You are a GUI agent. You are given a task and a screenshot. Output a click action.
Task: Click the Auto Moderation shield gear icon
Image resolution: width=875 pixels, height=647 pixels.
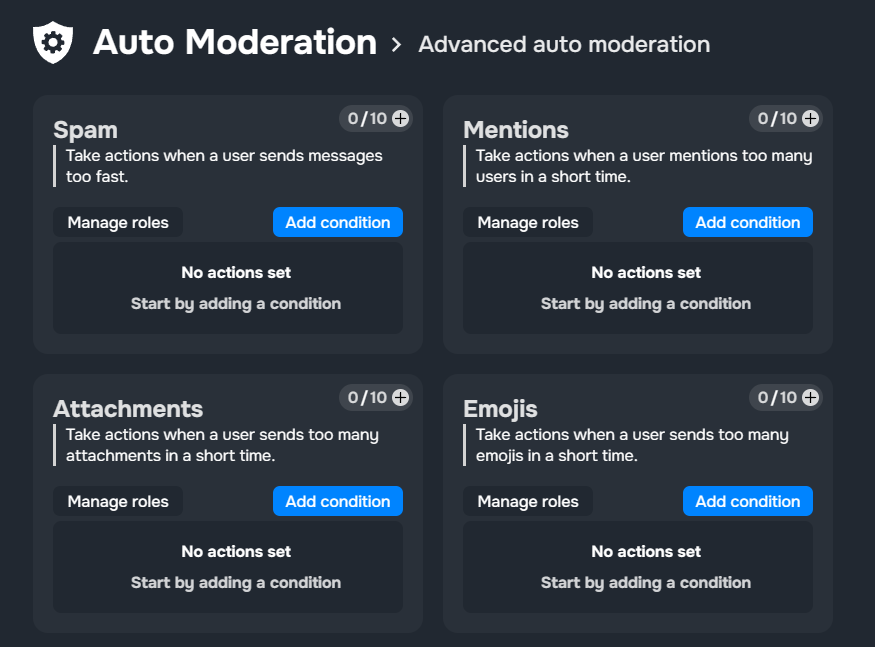click(x=53, y=43)
